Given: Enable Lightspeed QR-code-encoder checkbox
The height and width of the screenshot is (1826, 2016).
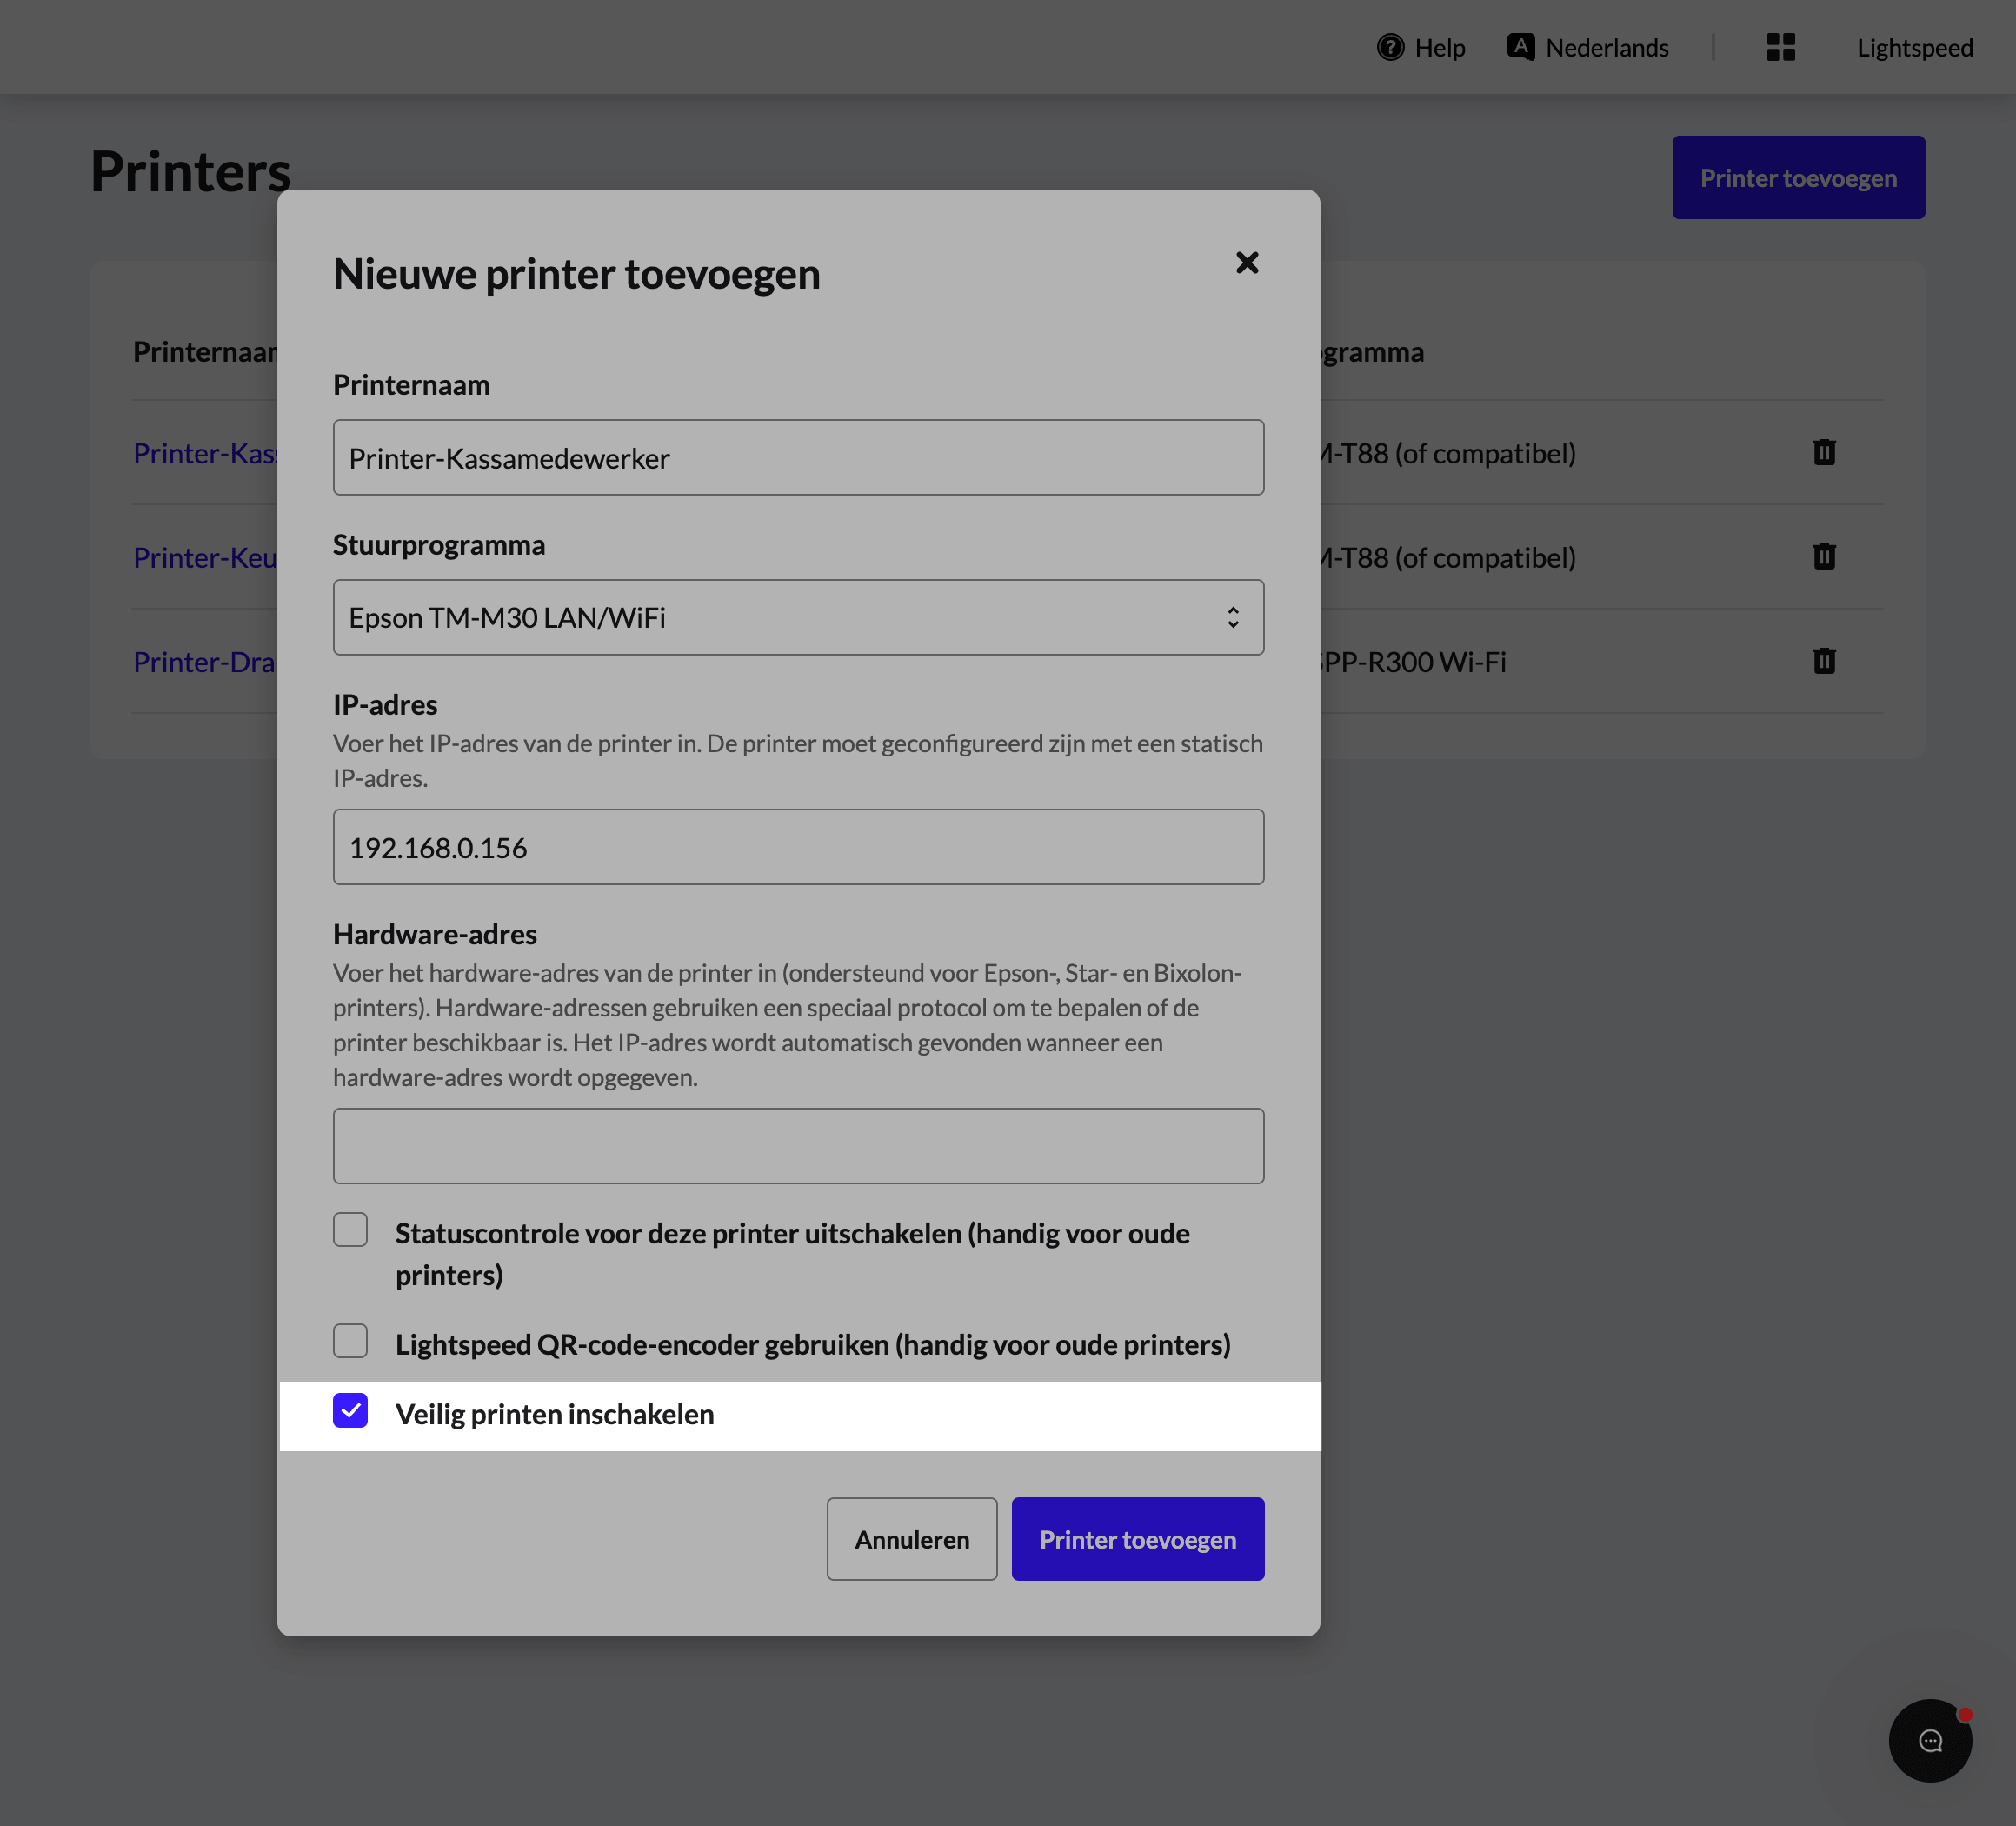Looking at the screenshot, I should 350,1341.
